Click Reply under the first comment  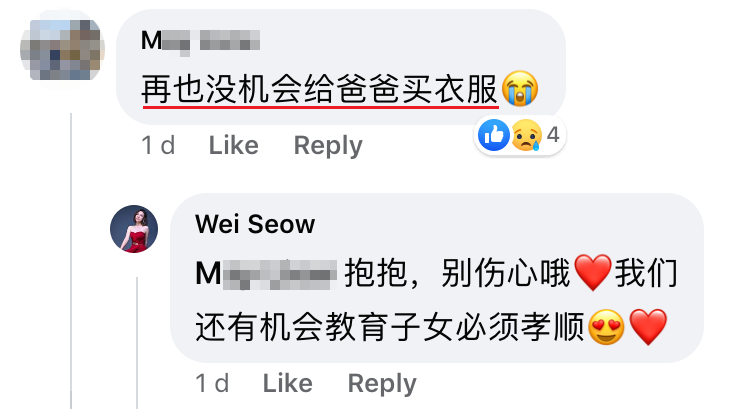328,145
